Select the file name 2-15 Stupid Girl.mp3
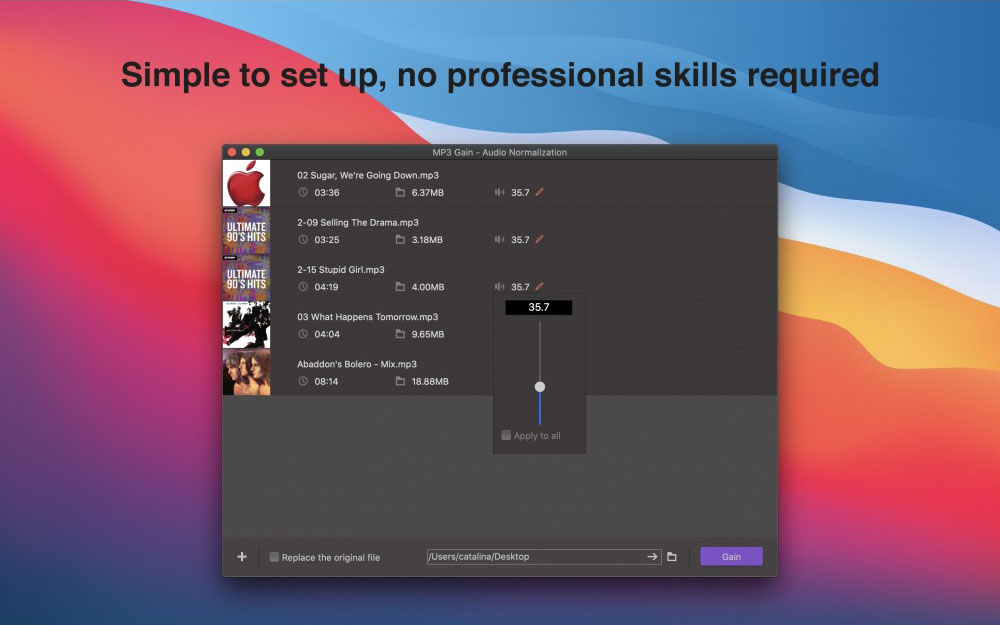The image size is (1000, 625). 341,270
